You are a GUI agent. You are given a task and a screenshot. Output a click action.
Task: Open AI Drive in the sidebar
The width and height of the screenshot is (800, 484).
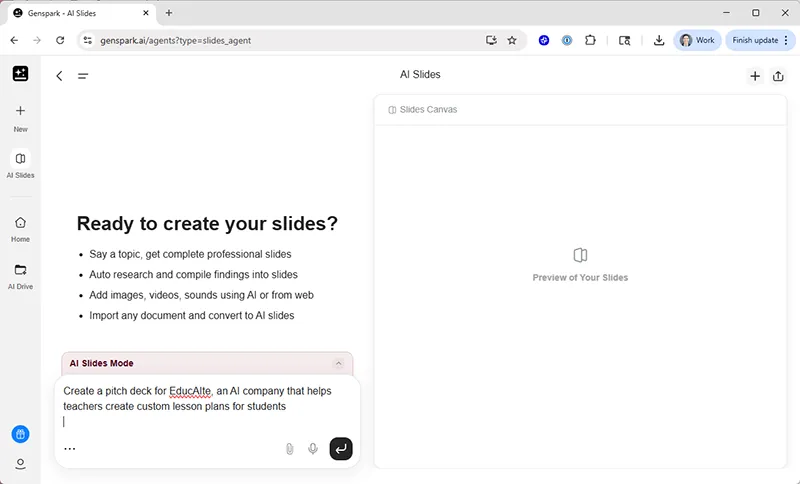[x=20, y=270]
